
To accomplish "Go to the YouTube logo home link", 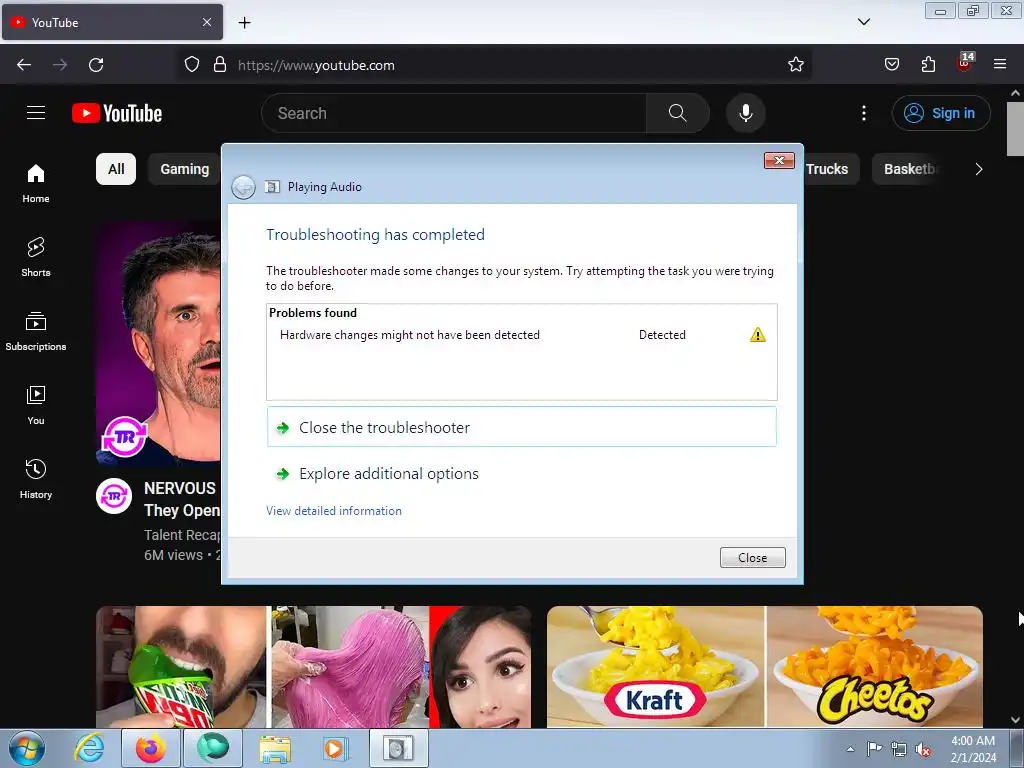I will [117, 113].
